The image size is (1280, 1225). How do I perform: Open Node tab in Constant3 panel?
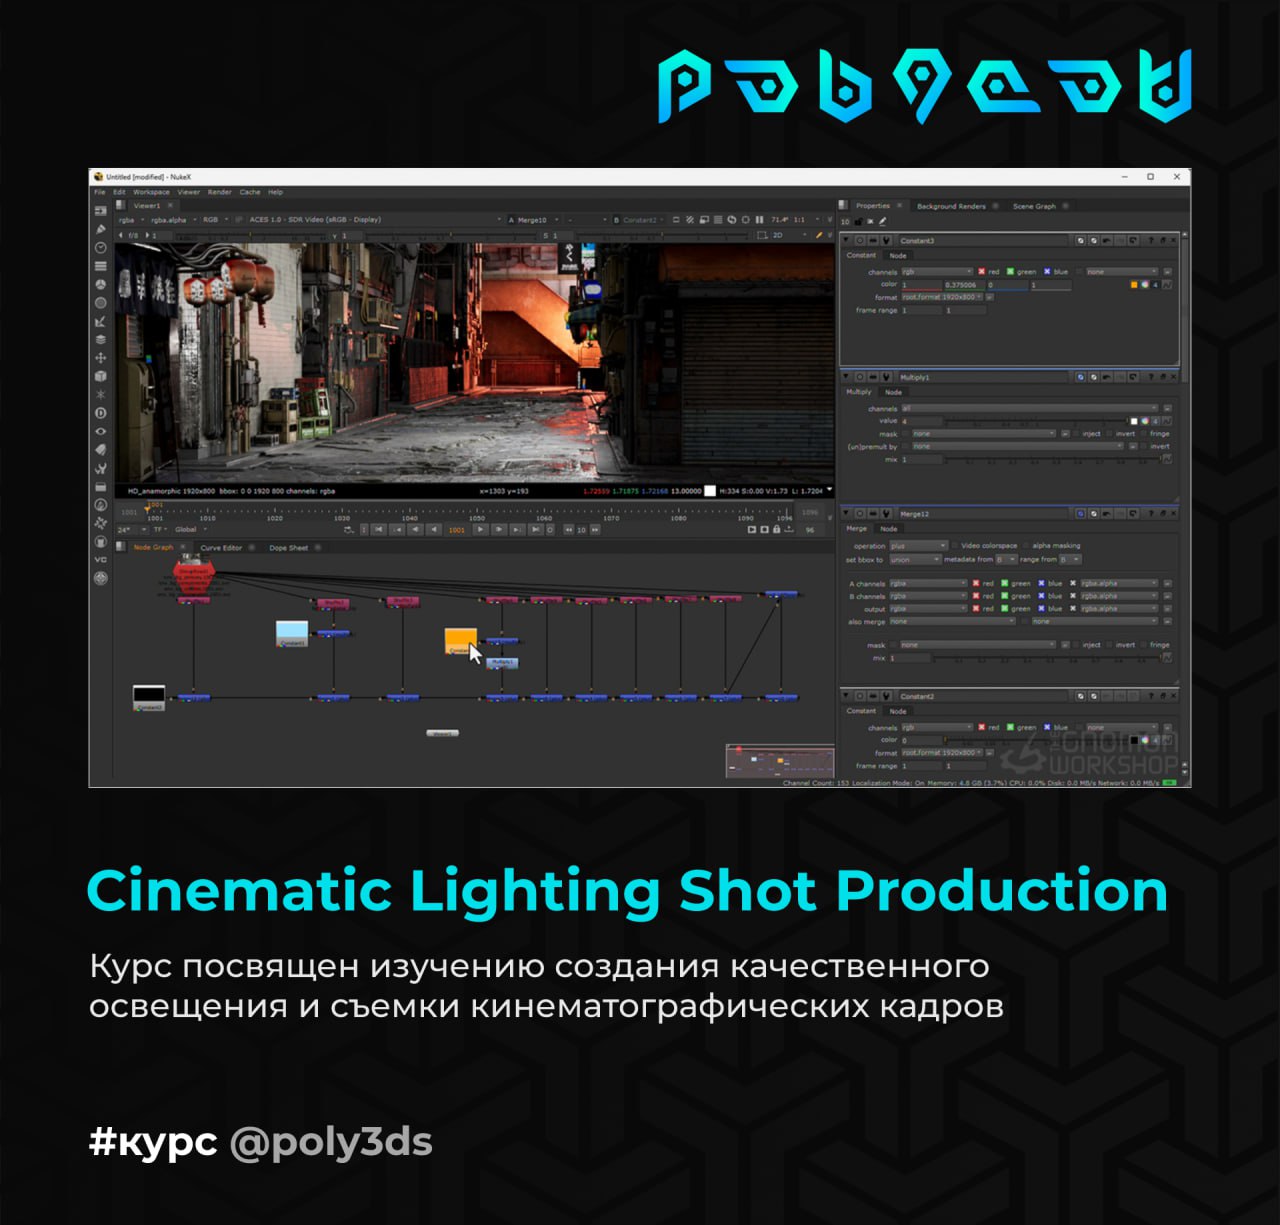tap(898, 256)
